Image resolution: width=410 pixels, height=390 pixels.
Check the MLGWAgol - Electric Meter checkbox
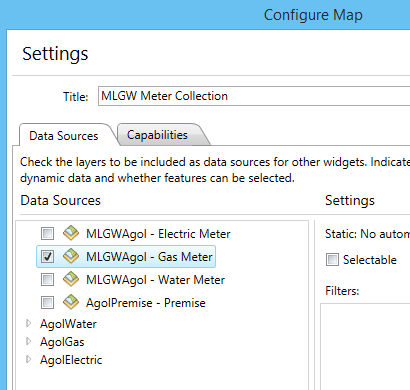pos(47,233)
